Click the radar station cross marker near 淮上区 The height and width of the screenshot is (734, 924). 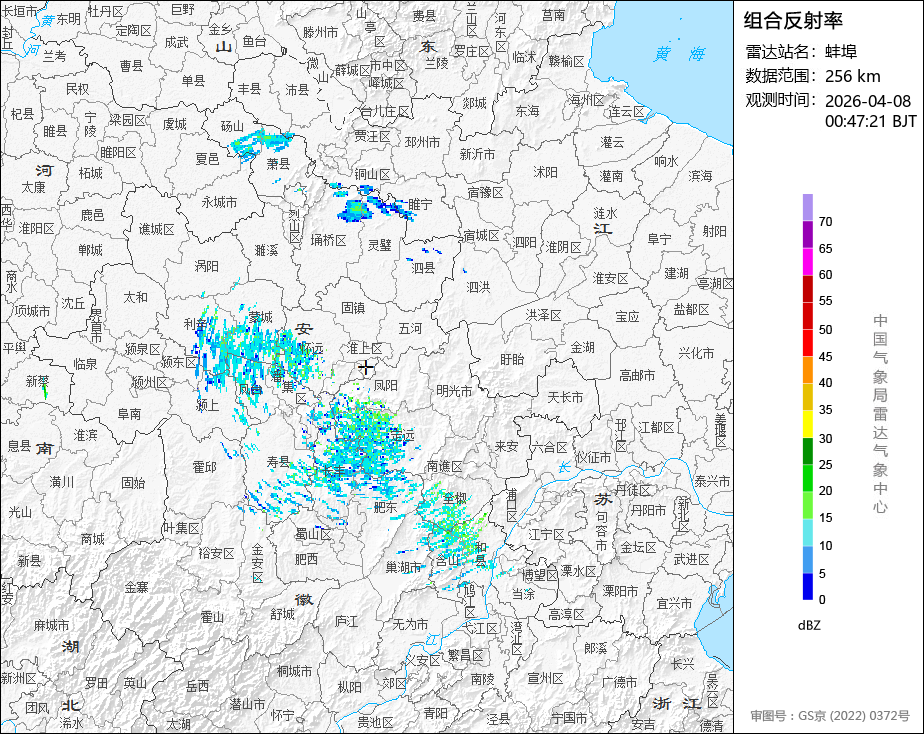[366, 368]
